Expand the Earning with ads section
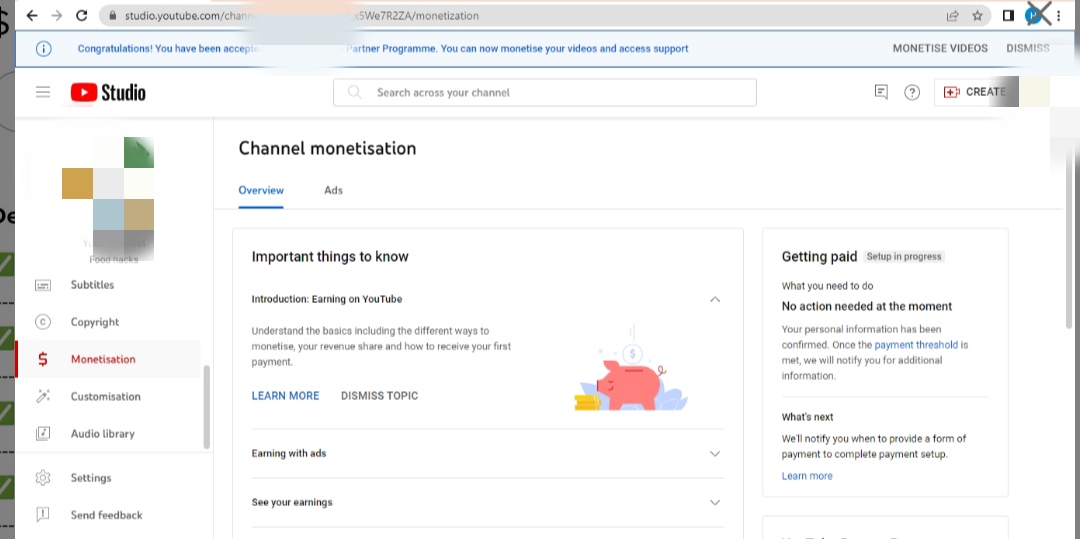The height and width of the screenshot is (539, 1080). coord(715,454)
